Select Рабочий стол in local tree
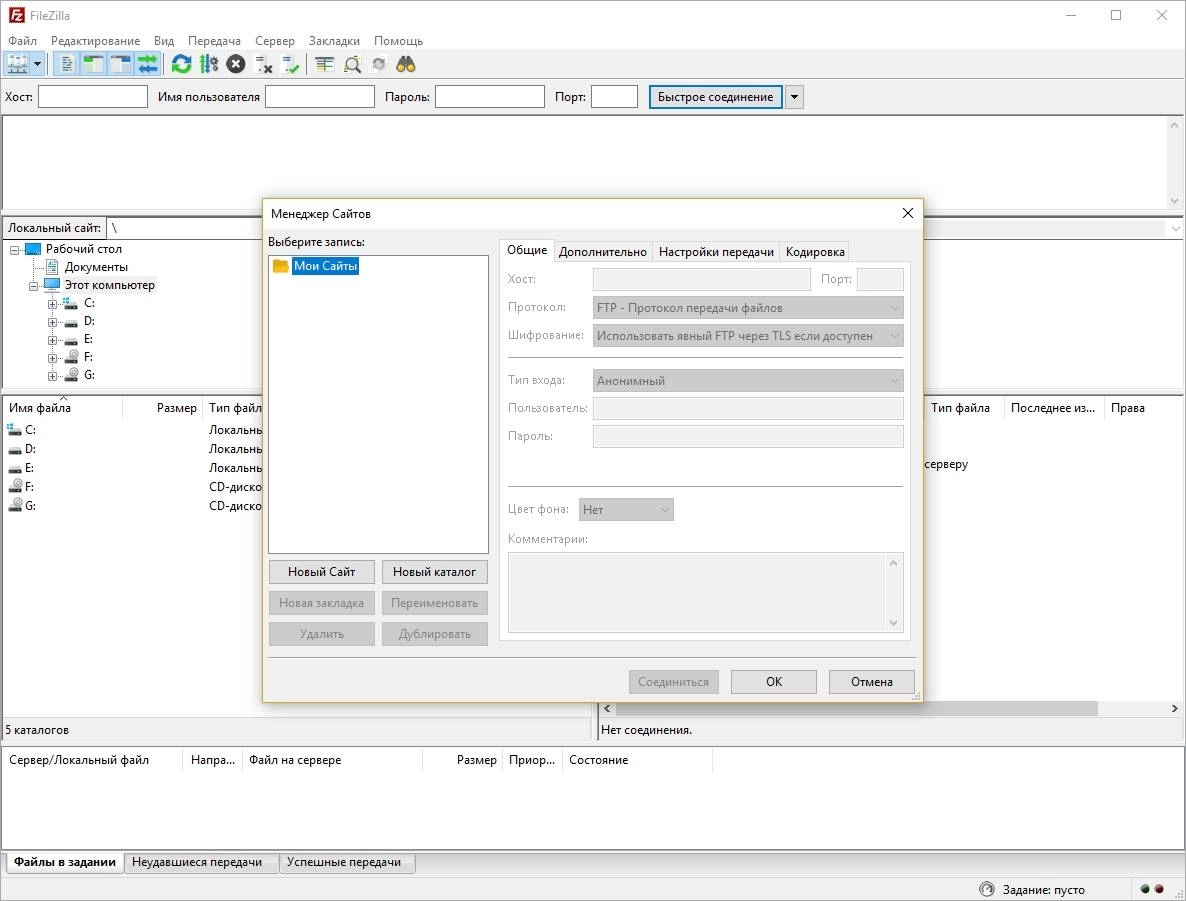 click(x=83, y=249)
